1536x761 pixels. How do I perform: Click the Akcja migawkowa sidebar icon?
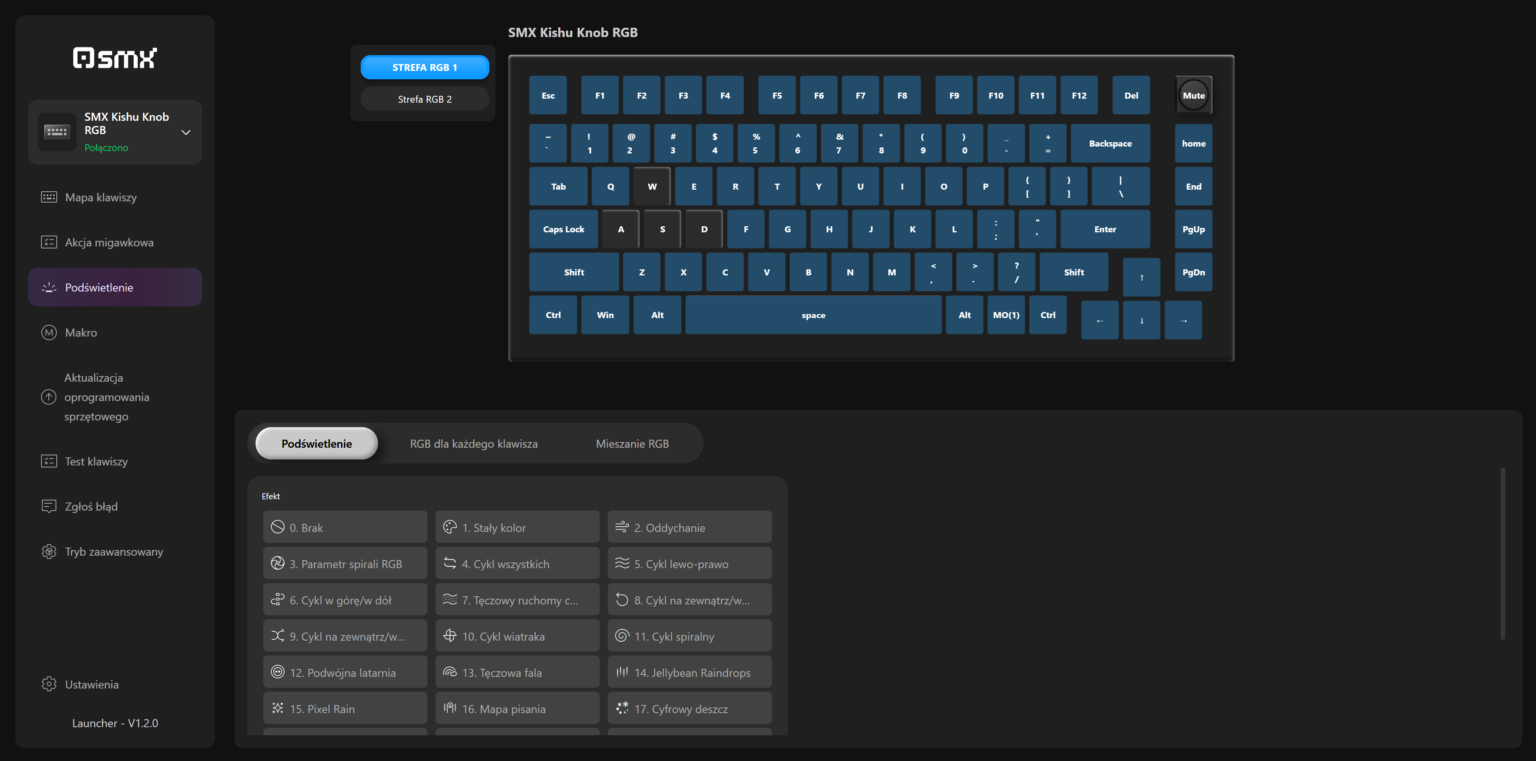[49, 242]
